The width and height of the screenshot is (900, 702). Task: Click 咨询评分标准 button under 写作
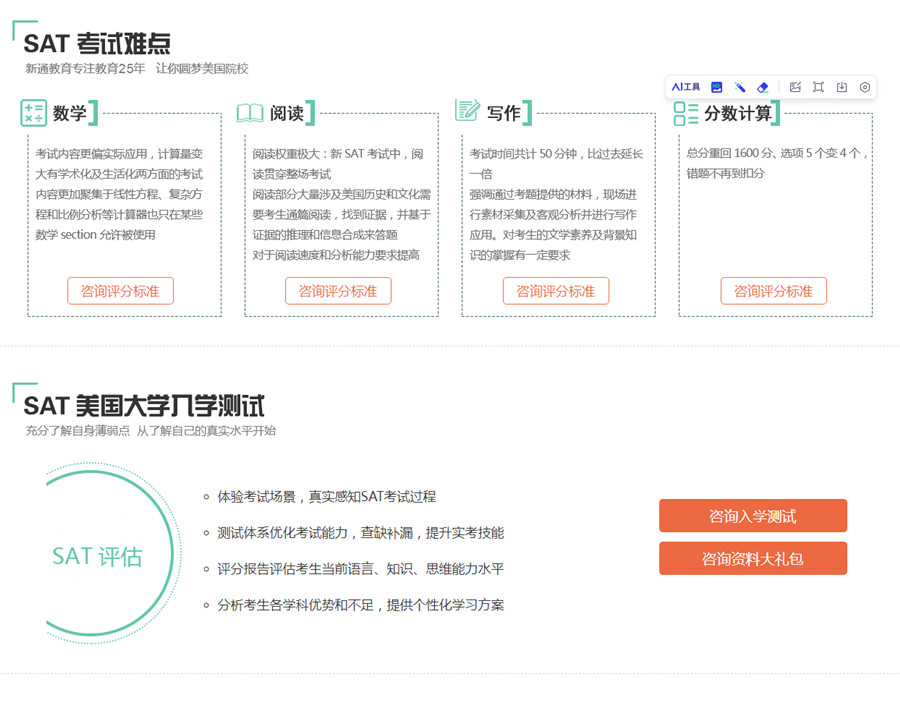click(555, 291)
